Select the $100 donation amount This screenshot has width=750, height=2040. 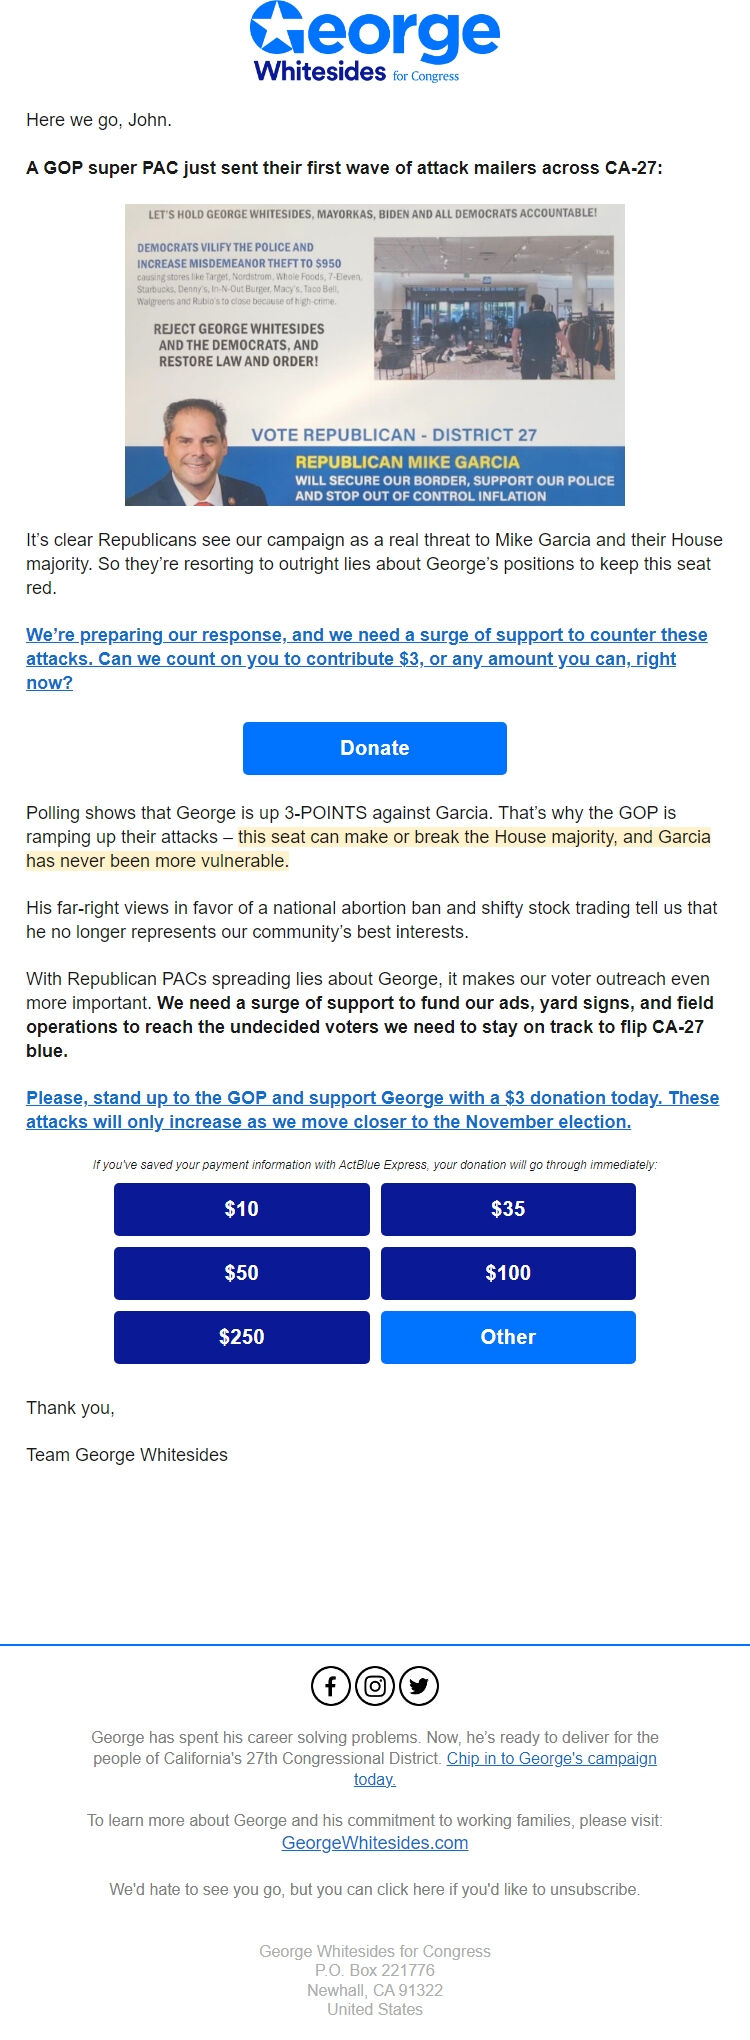point(508,1273)
